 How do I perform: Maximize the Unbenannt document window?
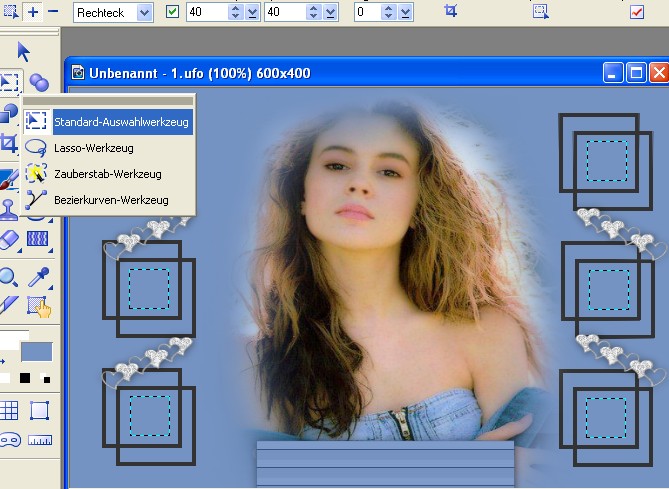tap(636, 73)
